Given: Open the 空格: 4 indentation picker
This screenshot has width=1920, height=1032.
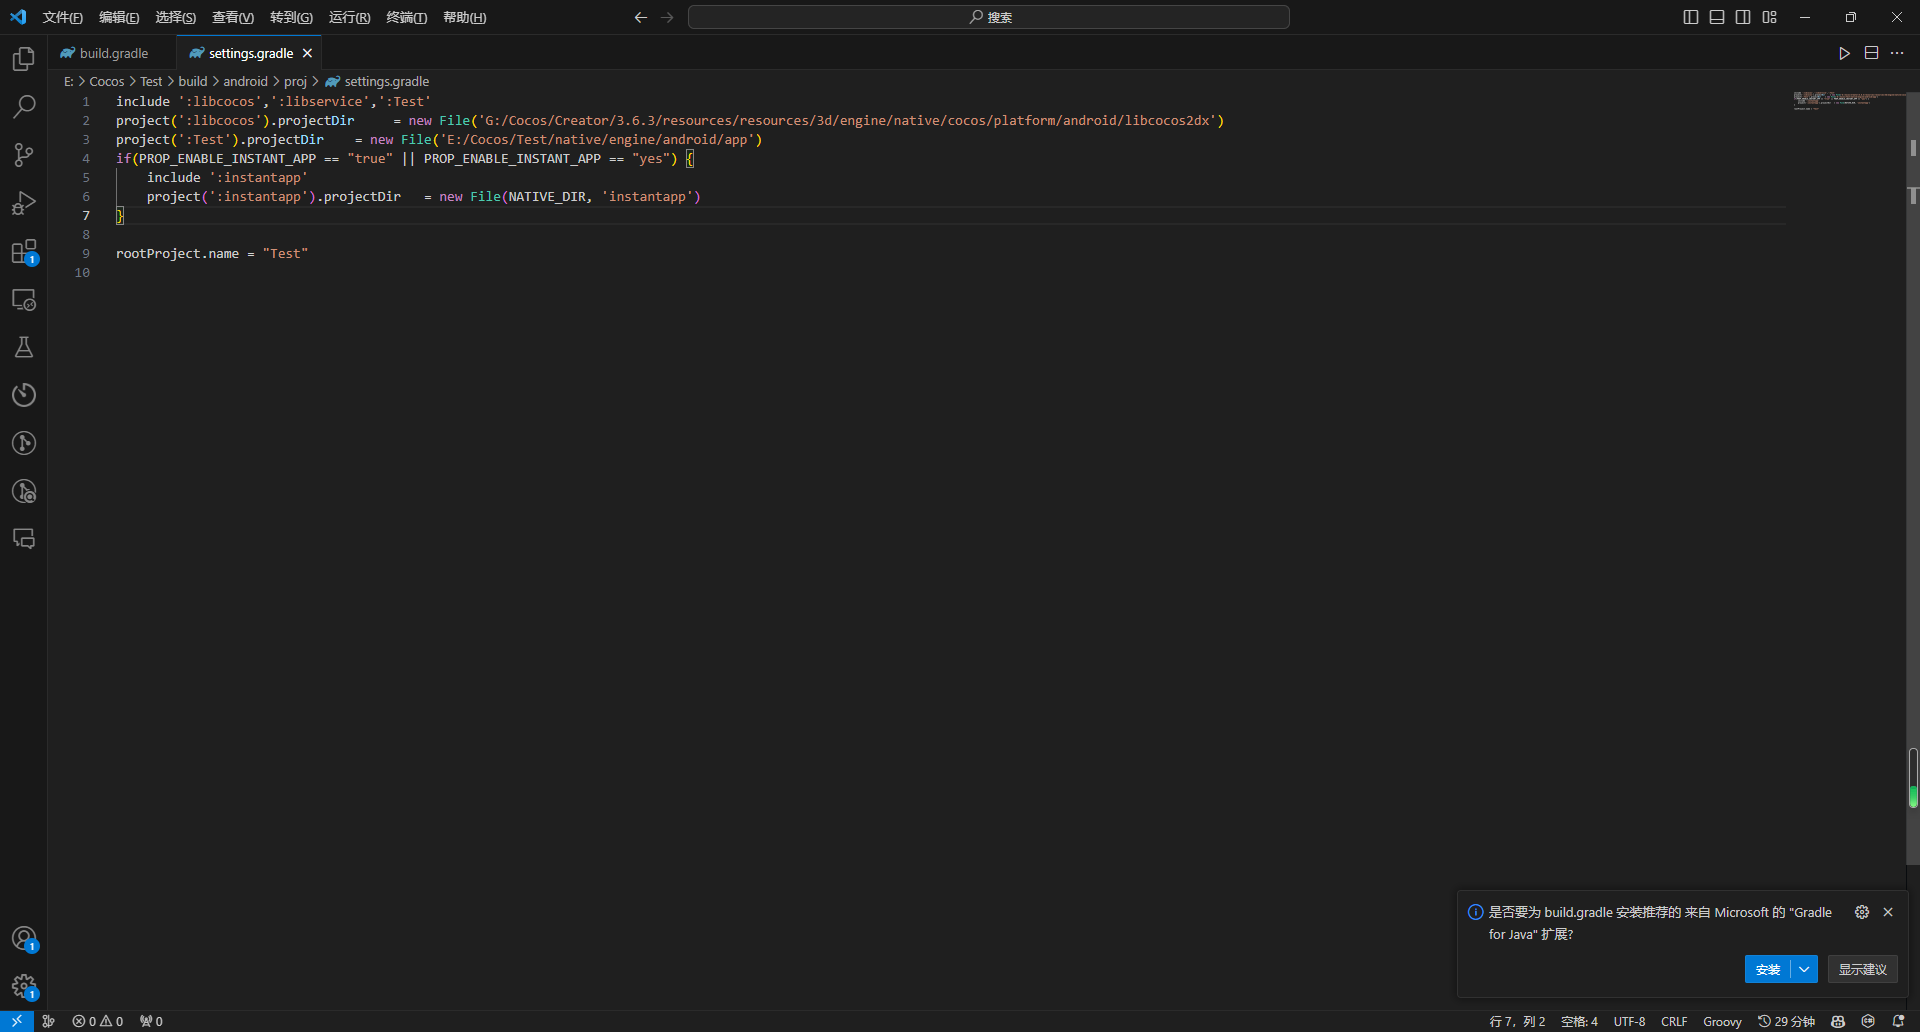Looking at the screenshot, I should pos(1579,1021).
